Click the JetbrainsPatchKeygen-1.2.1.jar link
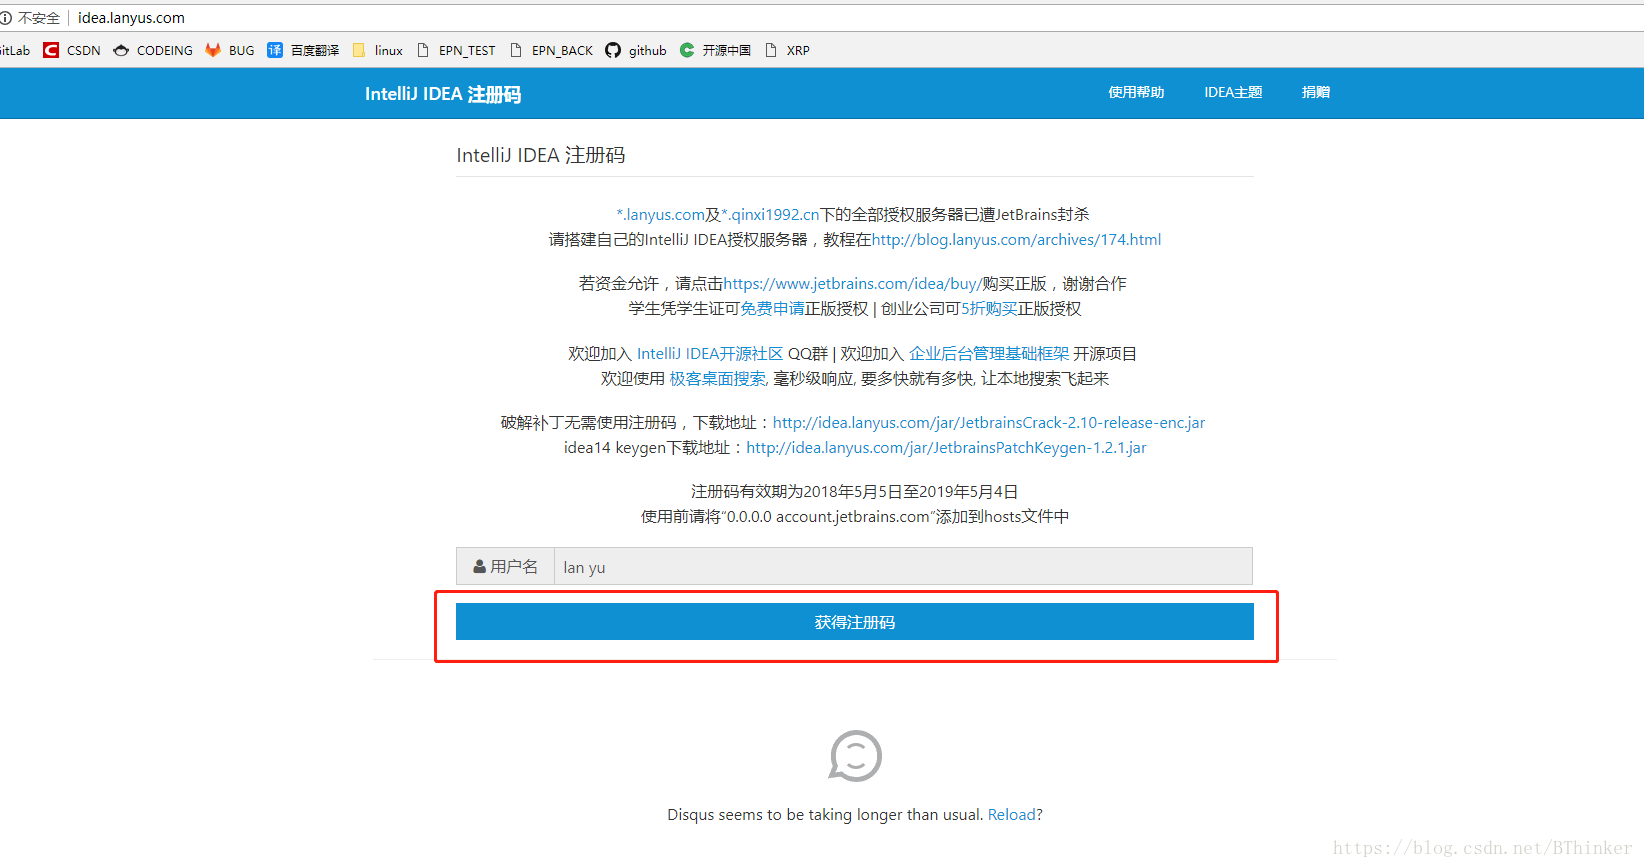This screenshot has width=1644, height=868. 946,448
